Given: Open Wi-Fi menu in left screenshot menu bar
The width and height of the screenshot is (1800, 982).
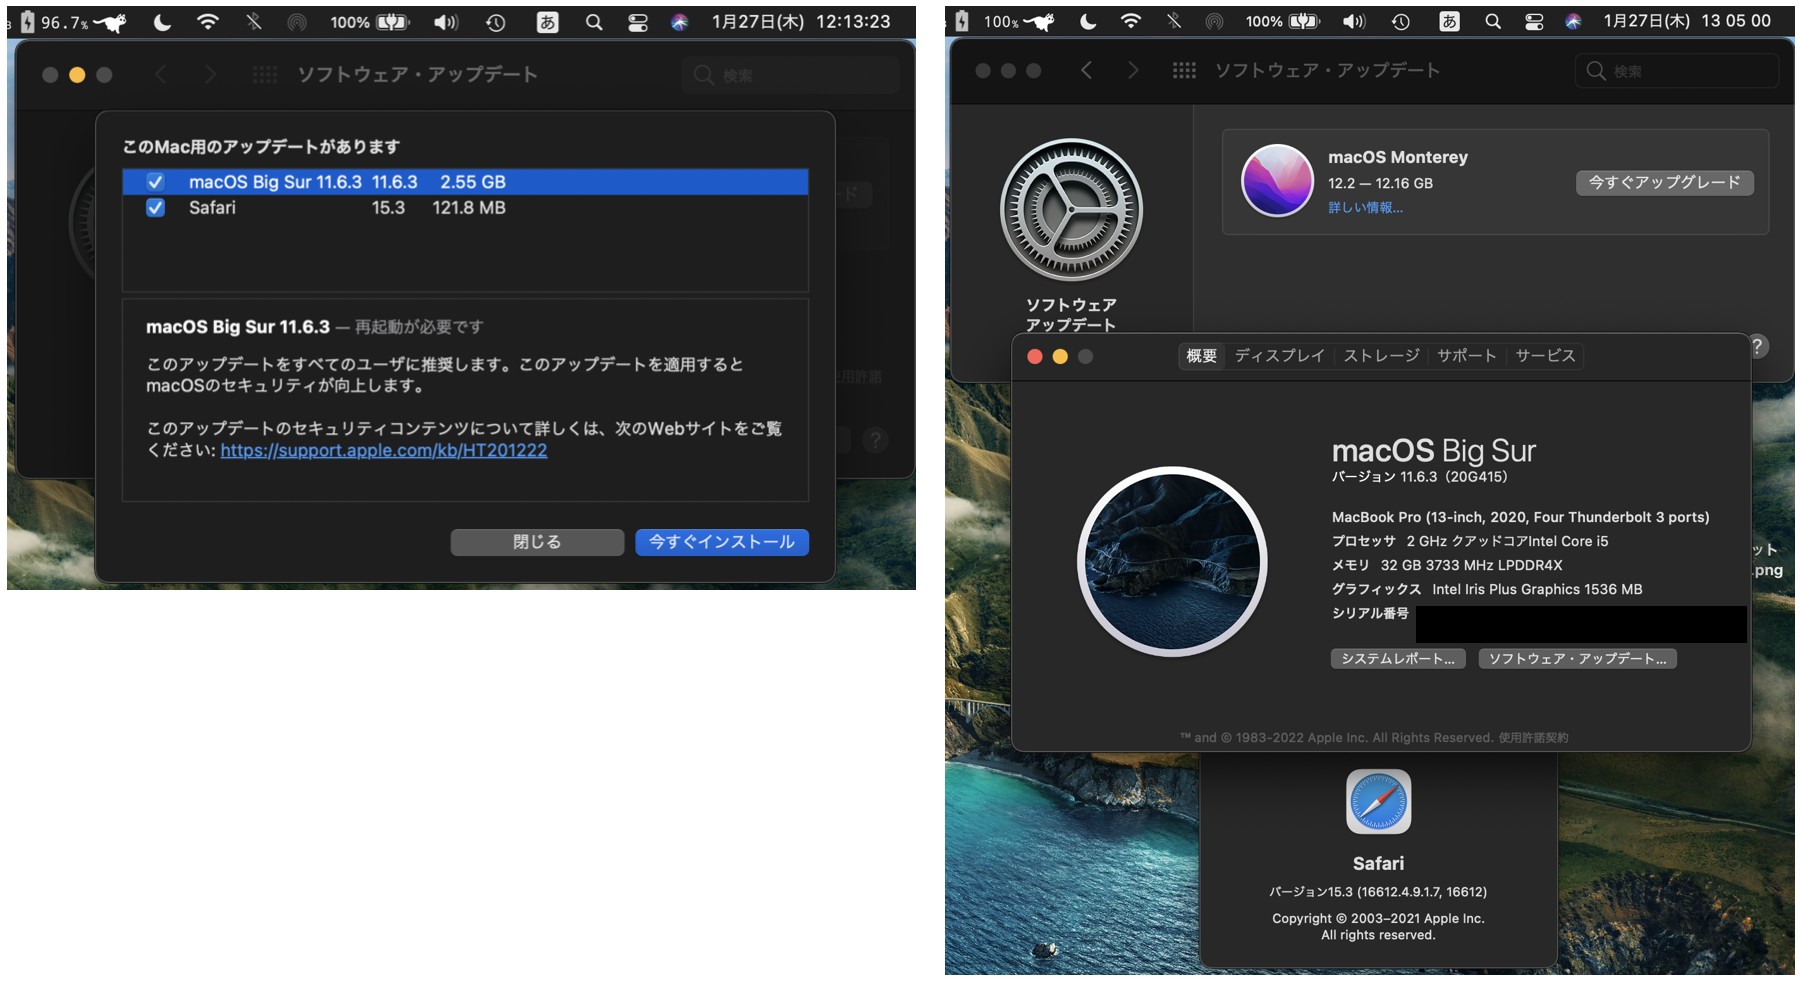Looking at the screenshot, I should click(x=208, y=22).
